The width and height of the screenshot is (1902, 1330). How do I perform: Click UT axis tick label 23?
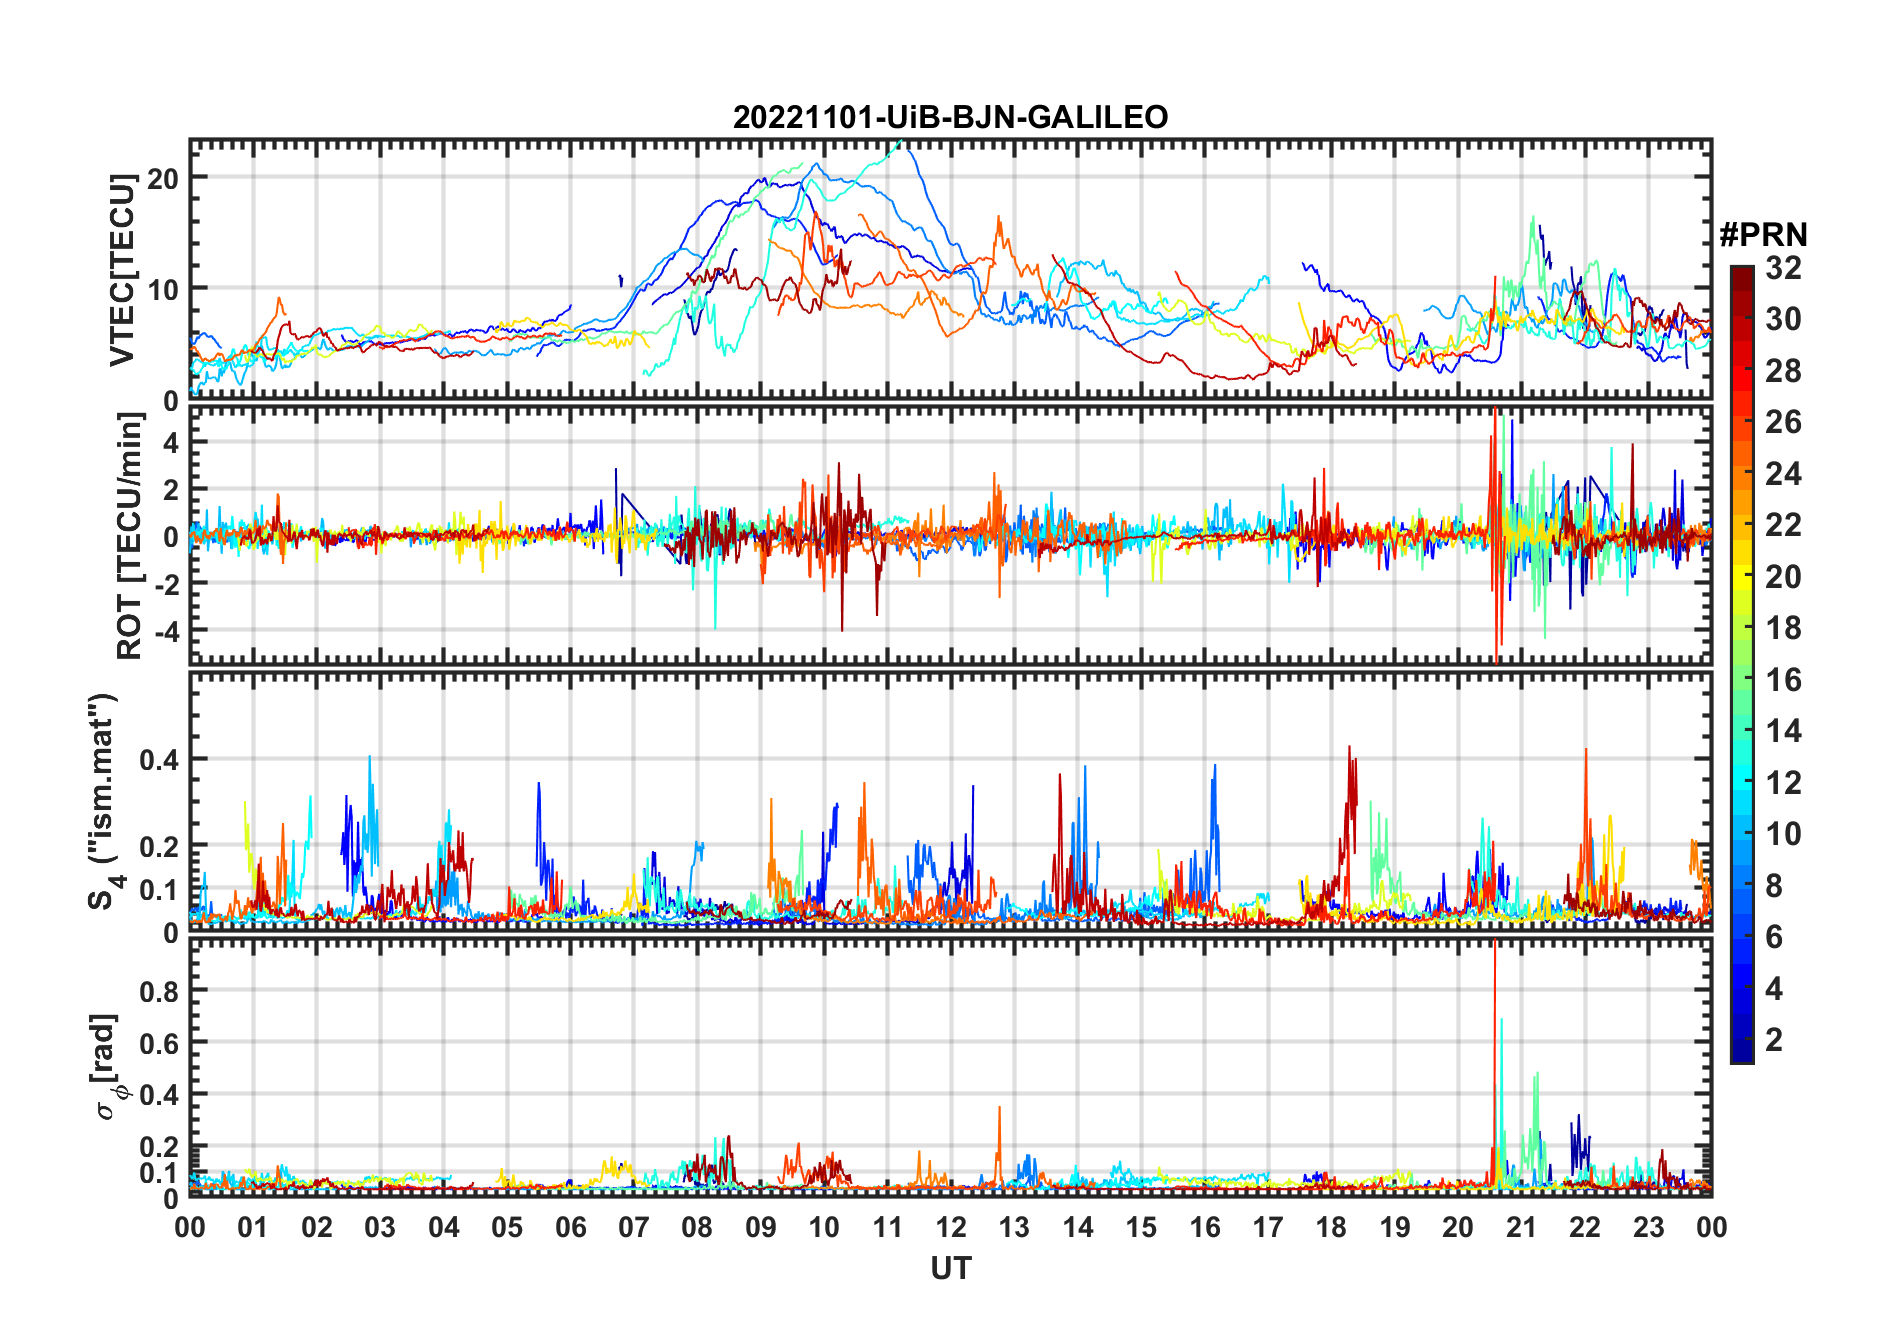pyautogui.click(x=1648, y=1228)
